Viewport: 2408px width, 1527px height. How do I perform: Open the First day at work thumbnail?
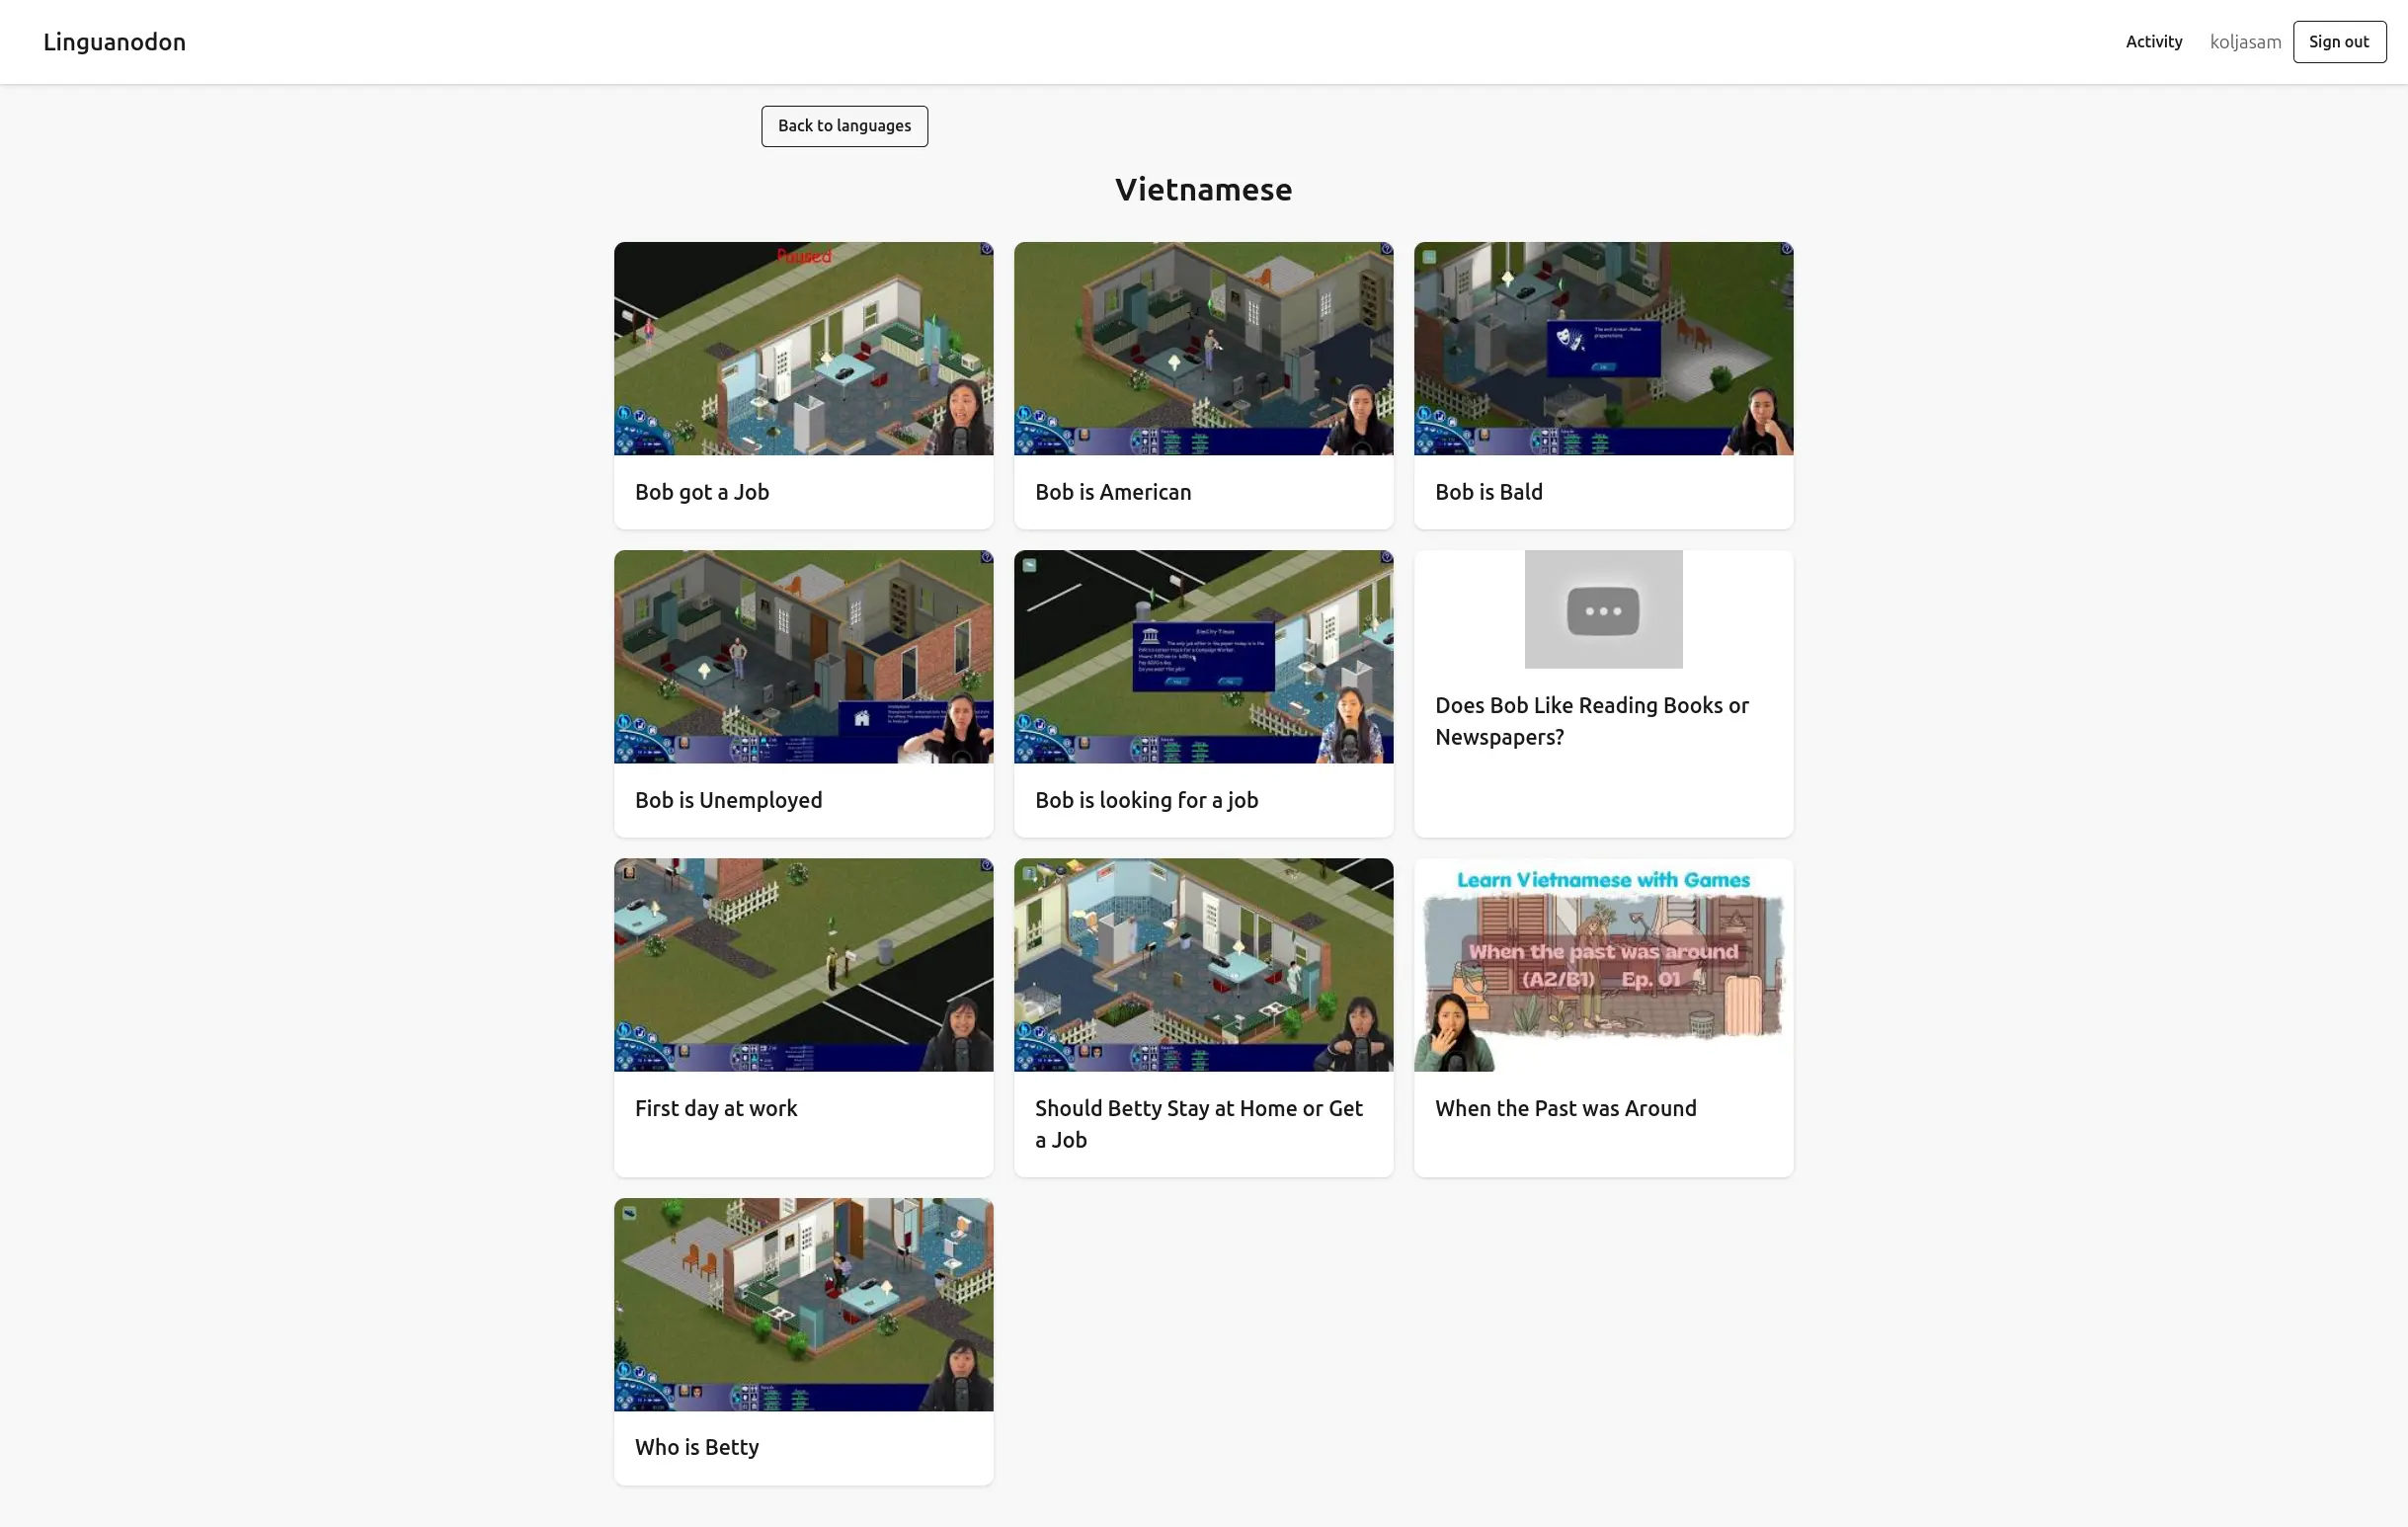(803, 964)
